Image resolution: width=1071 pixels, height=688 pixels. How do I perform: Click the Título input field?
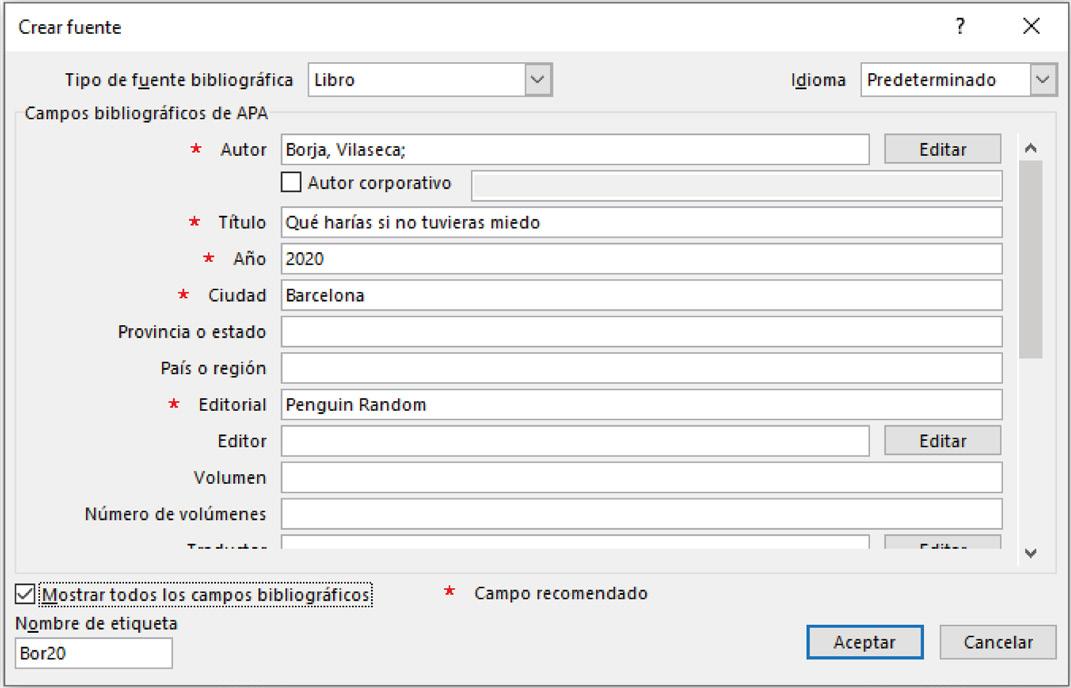[641, 222]
